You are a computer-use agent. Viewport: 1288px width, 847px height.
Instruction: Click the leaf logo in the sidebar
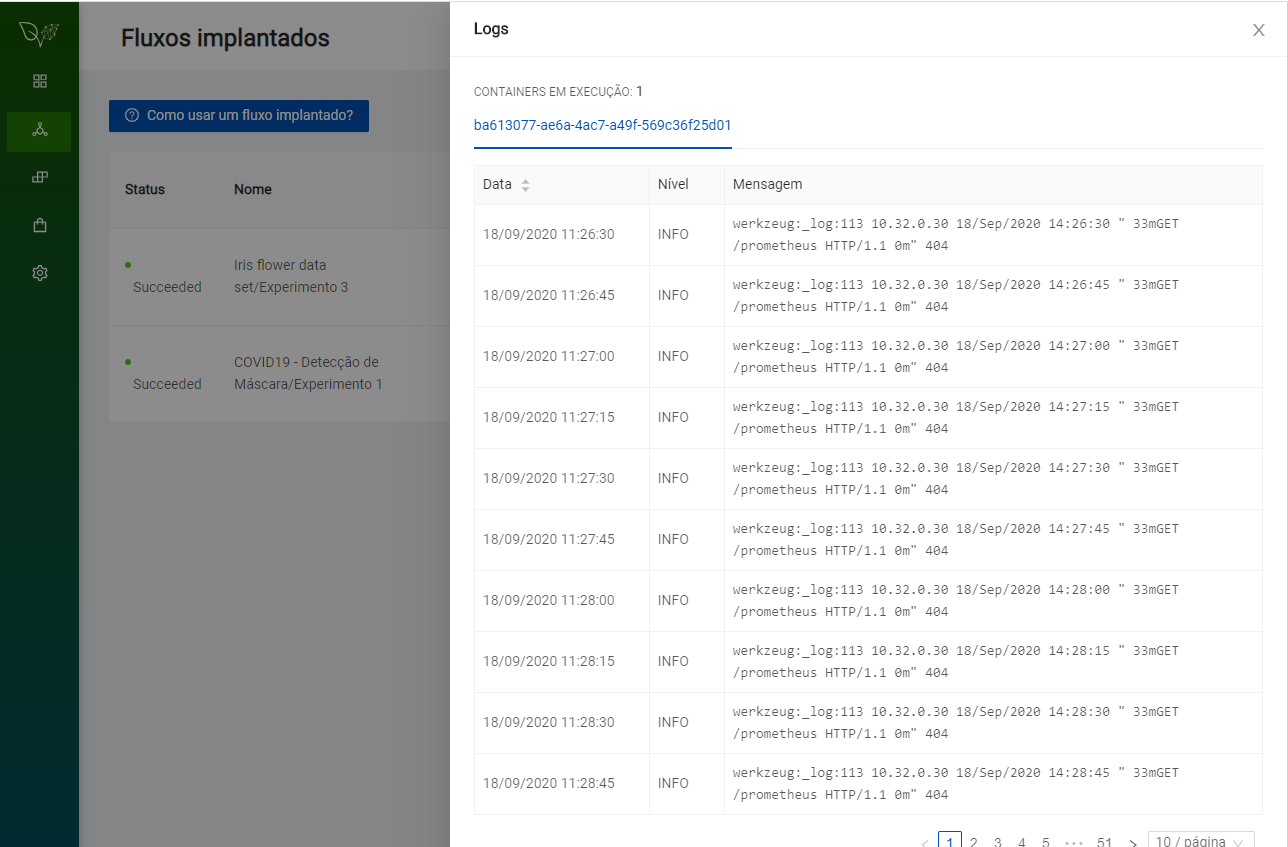pos(39,33)
